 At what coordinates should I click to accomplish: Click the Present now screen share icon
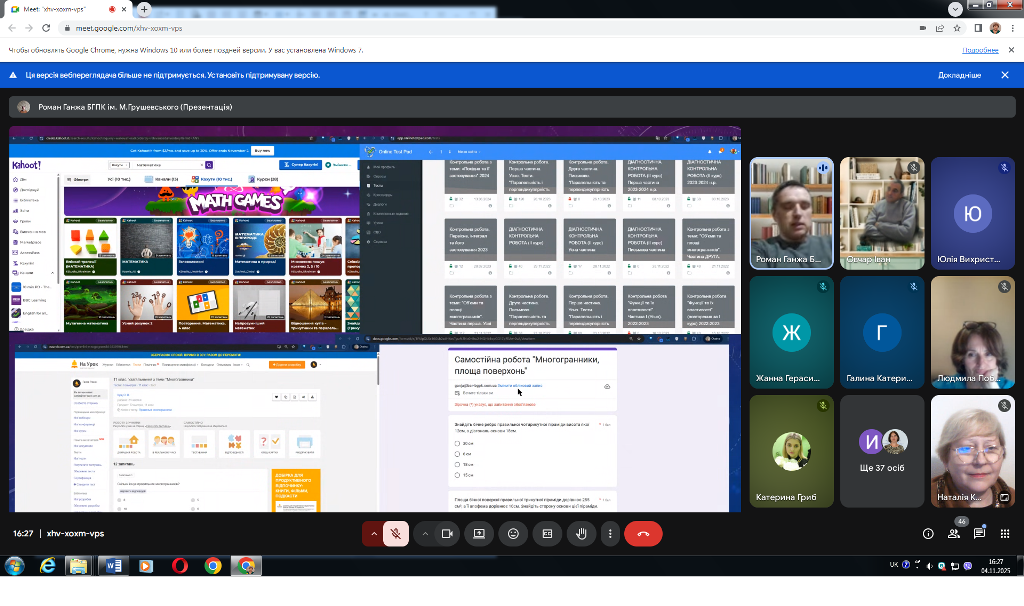point(479,534)
